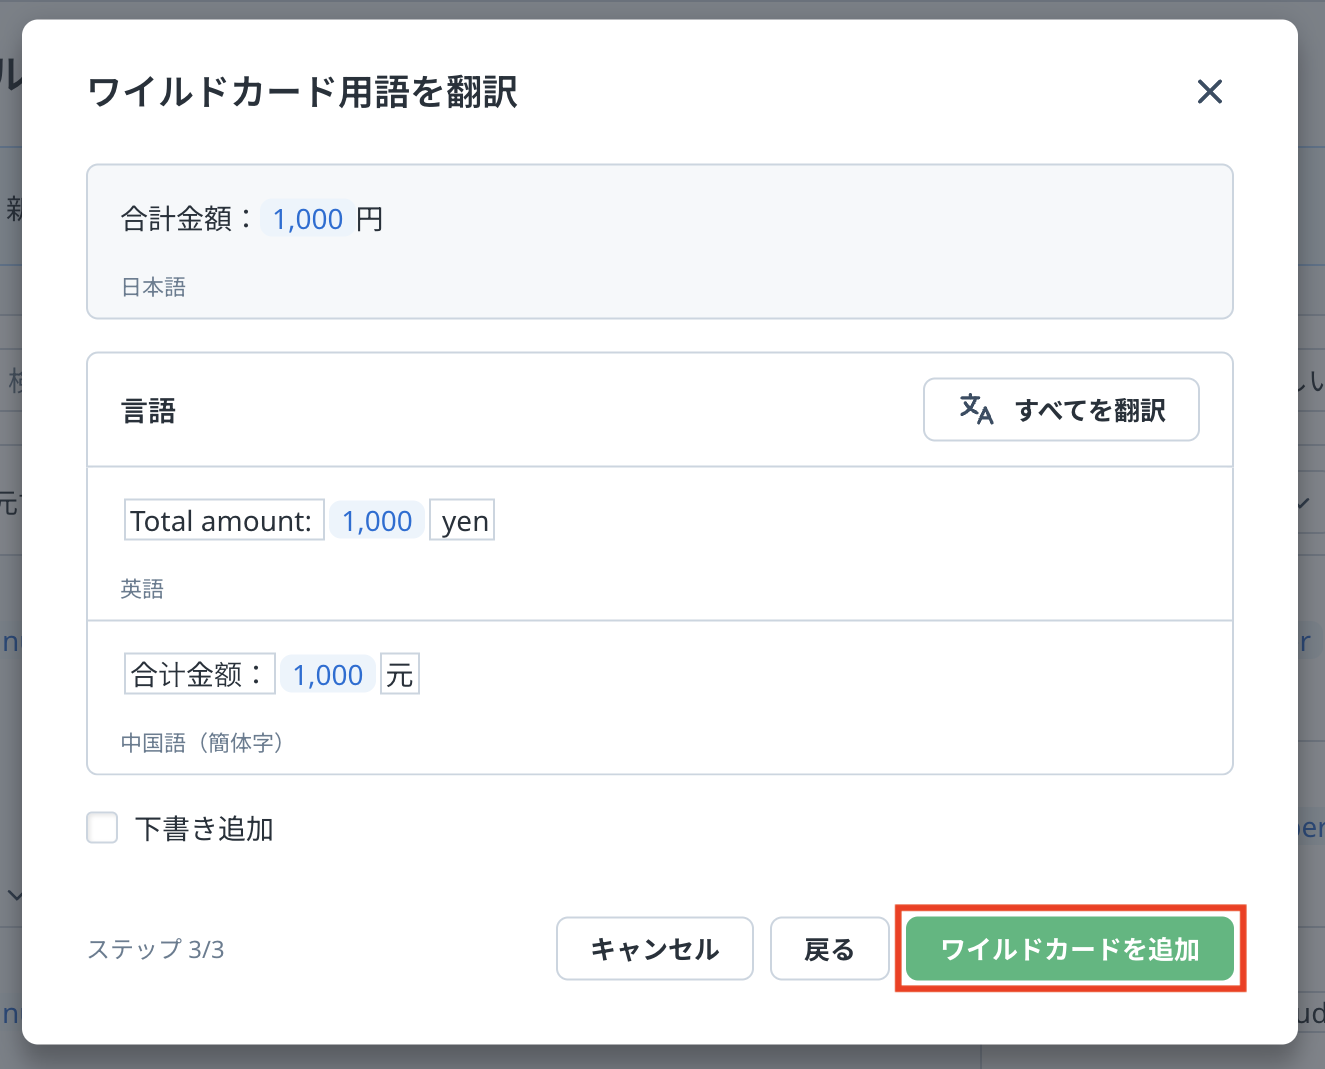Screen dimensions: 1325x1069
Task: Close the wildcard translation dialog with X
Action: (1209, 92)
